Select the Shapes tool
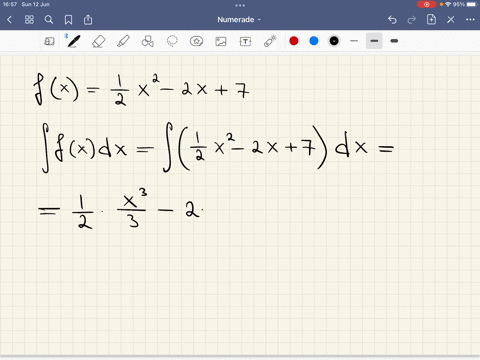 [148, 41]
